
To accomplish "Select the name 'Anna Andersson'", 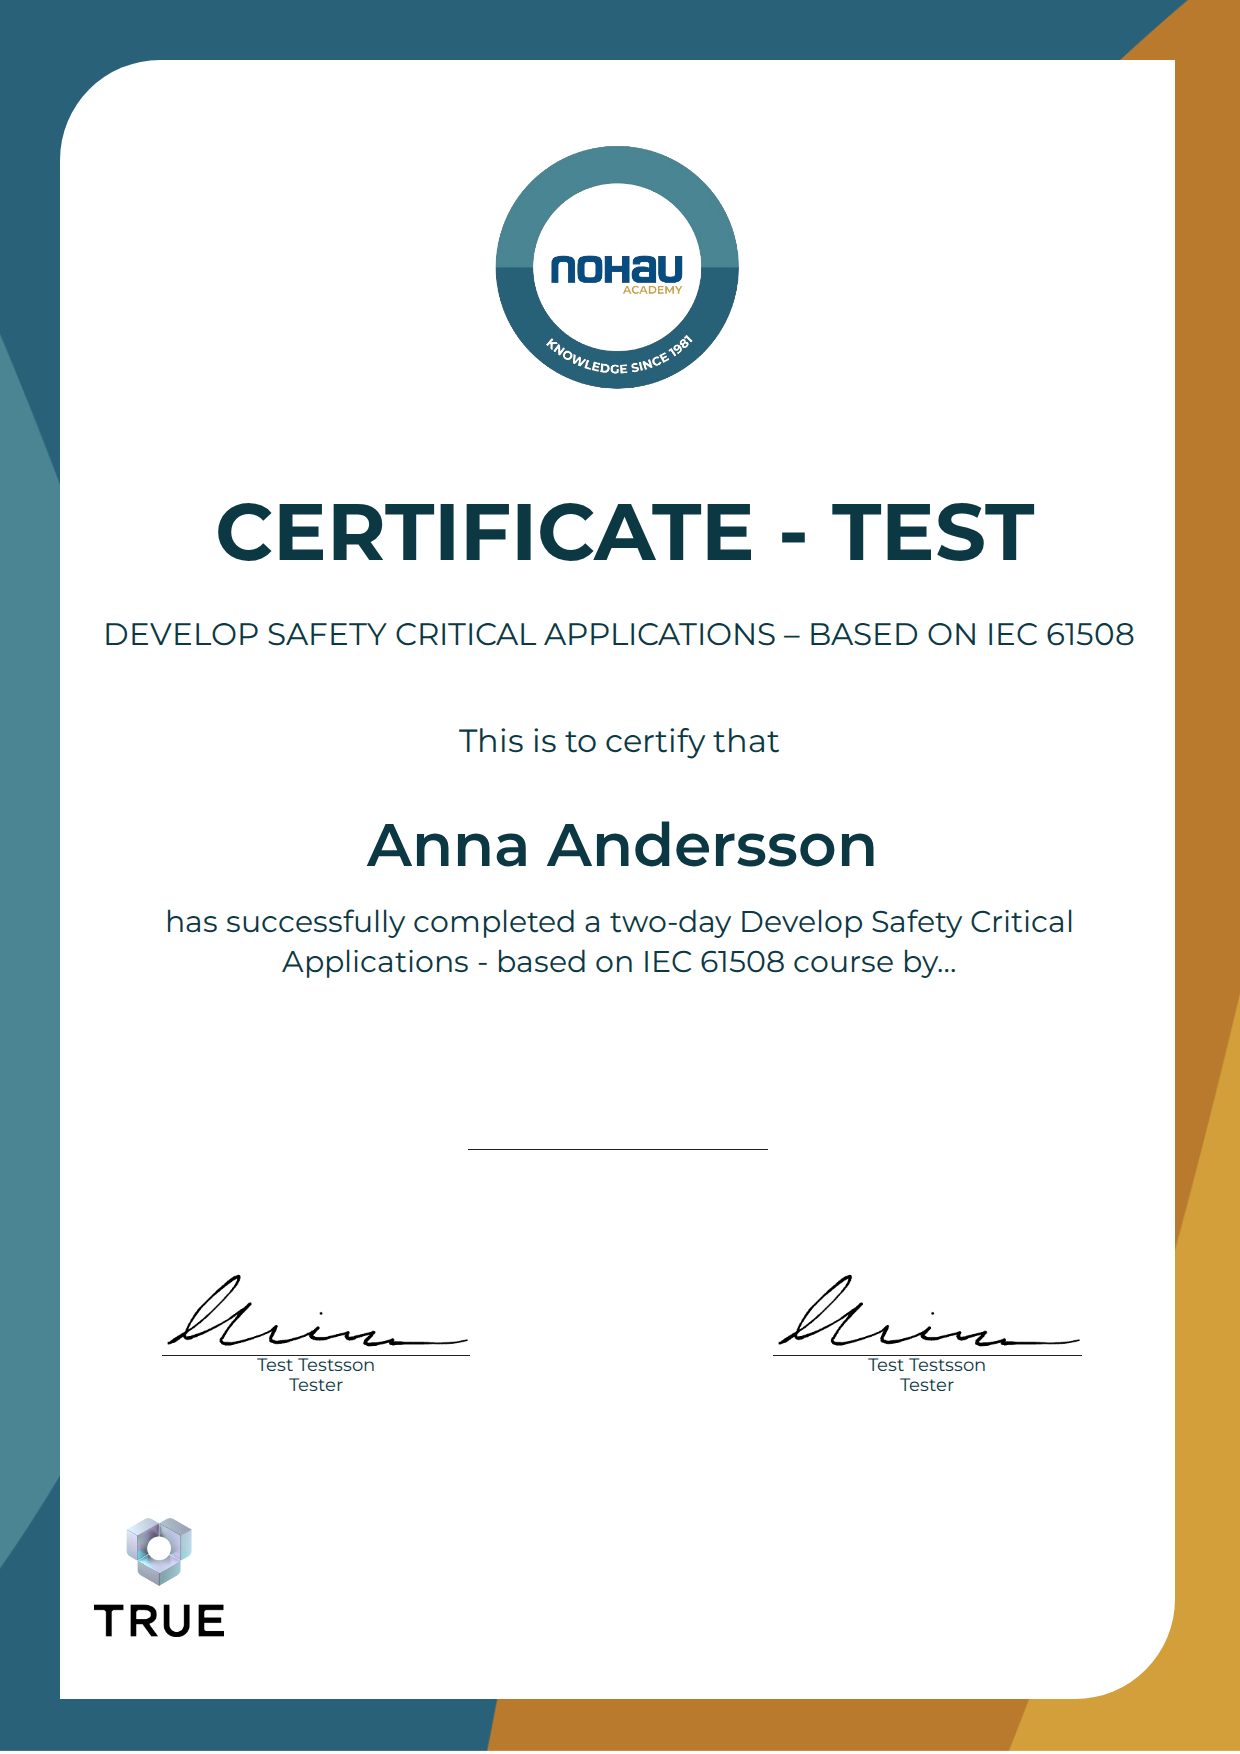I will 622,846.
